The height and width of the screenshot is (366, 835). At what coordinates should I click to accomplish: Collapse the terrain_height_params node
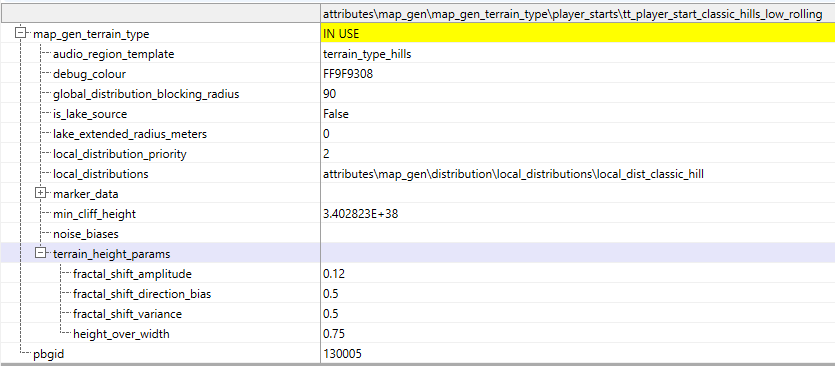tap(40, 253)
